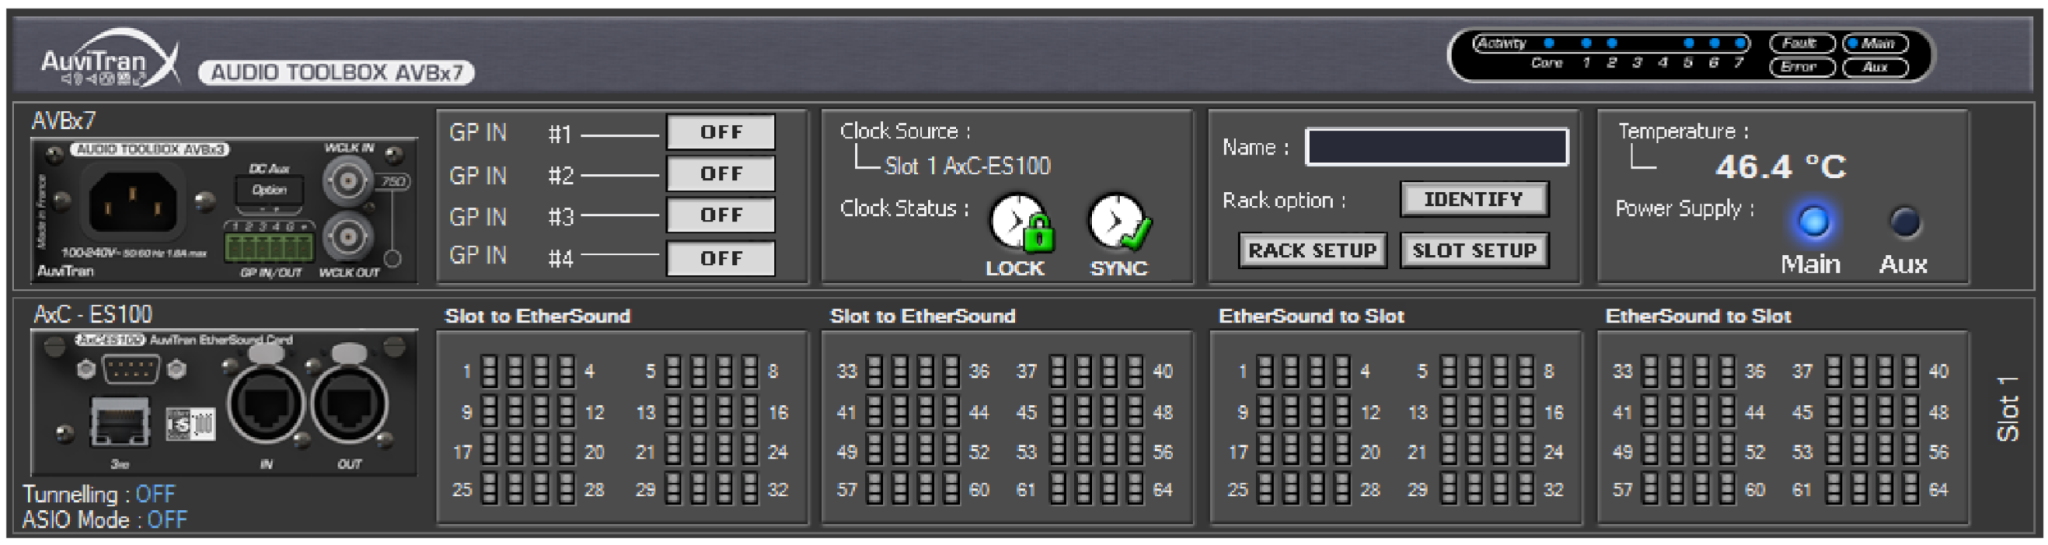Click the IDENTIFY rack button

coord(1474,199)
